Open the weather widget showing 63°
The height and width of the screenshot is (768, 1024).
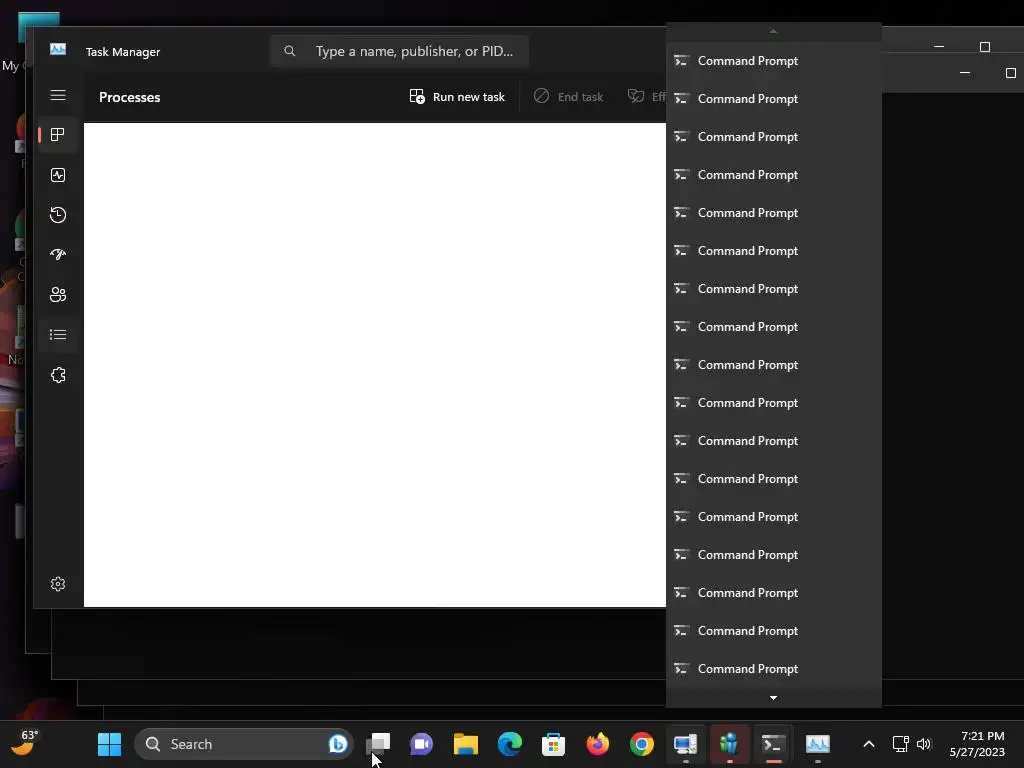click(x=24, y=743)
